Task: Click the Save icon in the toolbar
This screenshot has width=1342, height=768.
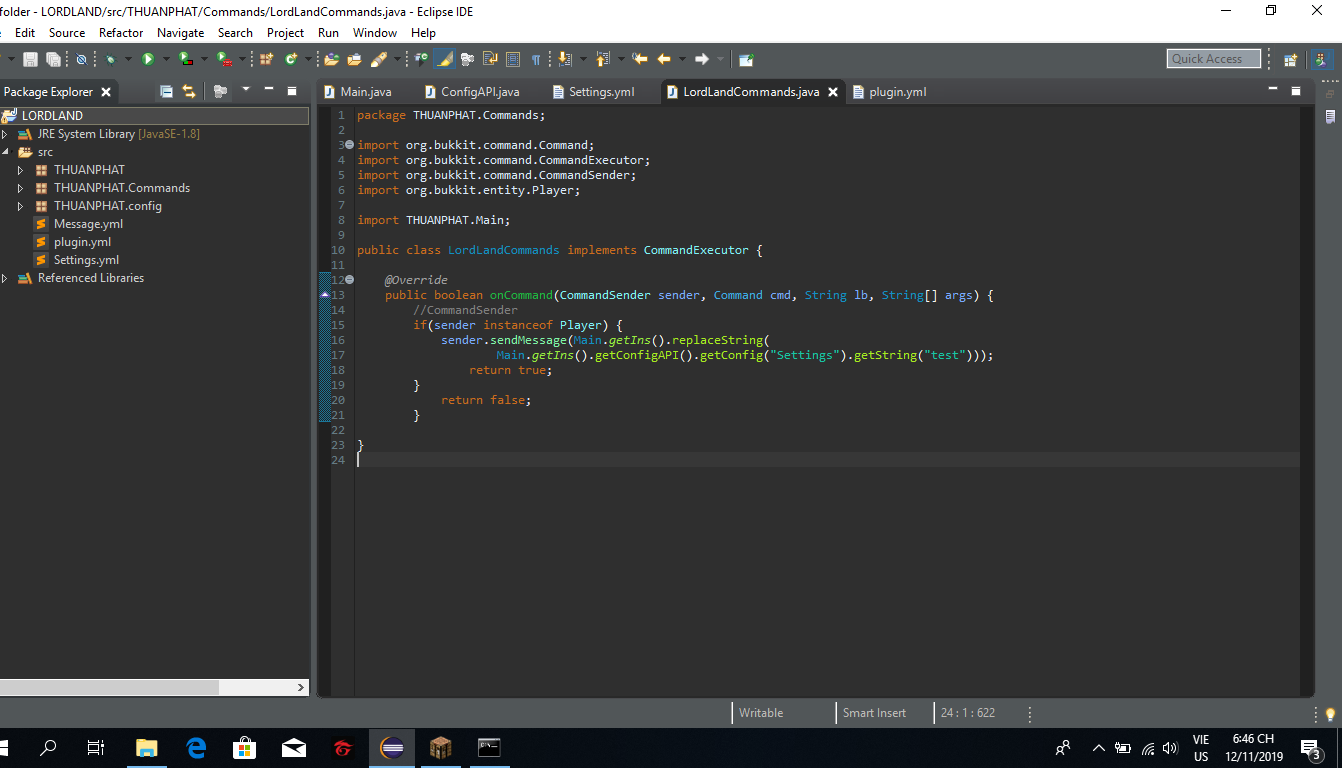Action: (30, 59)
